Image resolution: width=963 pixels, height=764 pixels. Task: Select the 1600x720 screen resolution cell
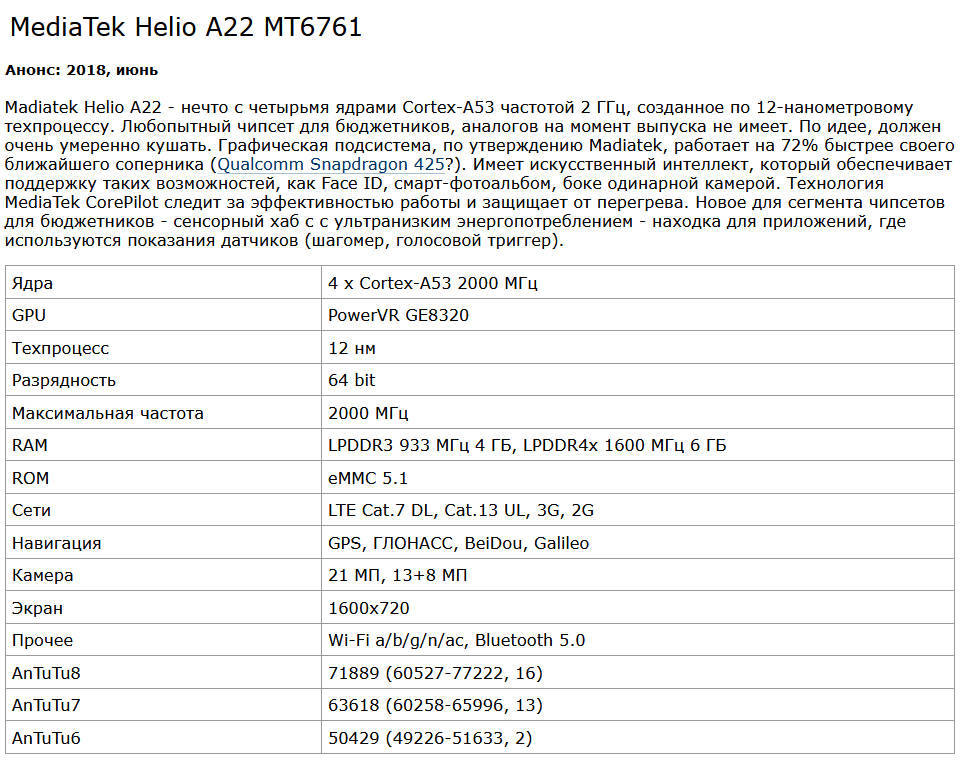tap(369, 608)
